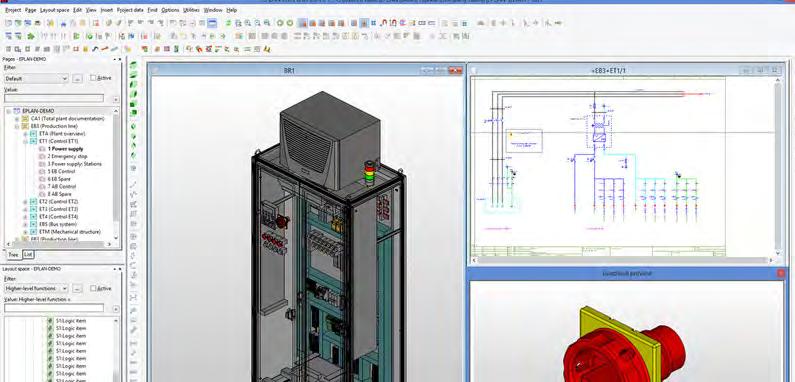Select the second 3D viewpoint cube icon
The width and height of the screenshot is (795, 382).
[133, 75]
